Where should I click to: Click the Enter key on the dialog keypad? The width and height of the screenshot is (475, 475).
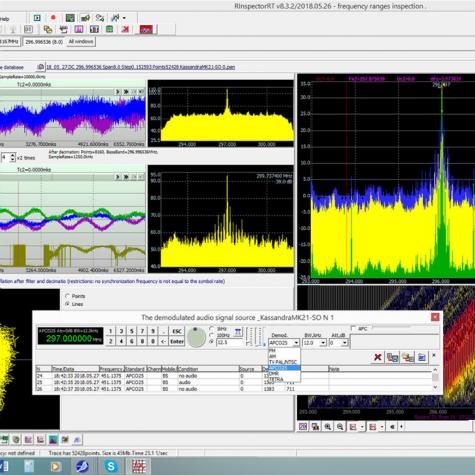click(x=177, y=342)
